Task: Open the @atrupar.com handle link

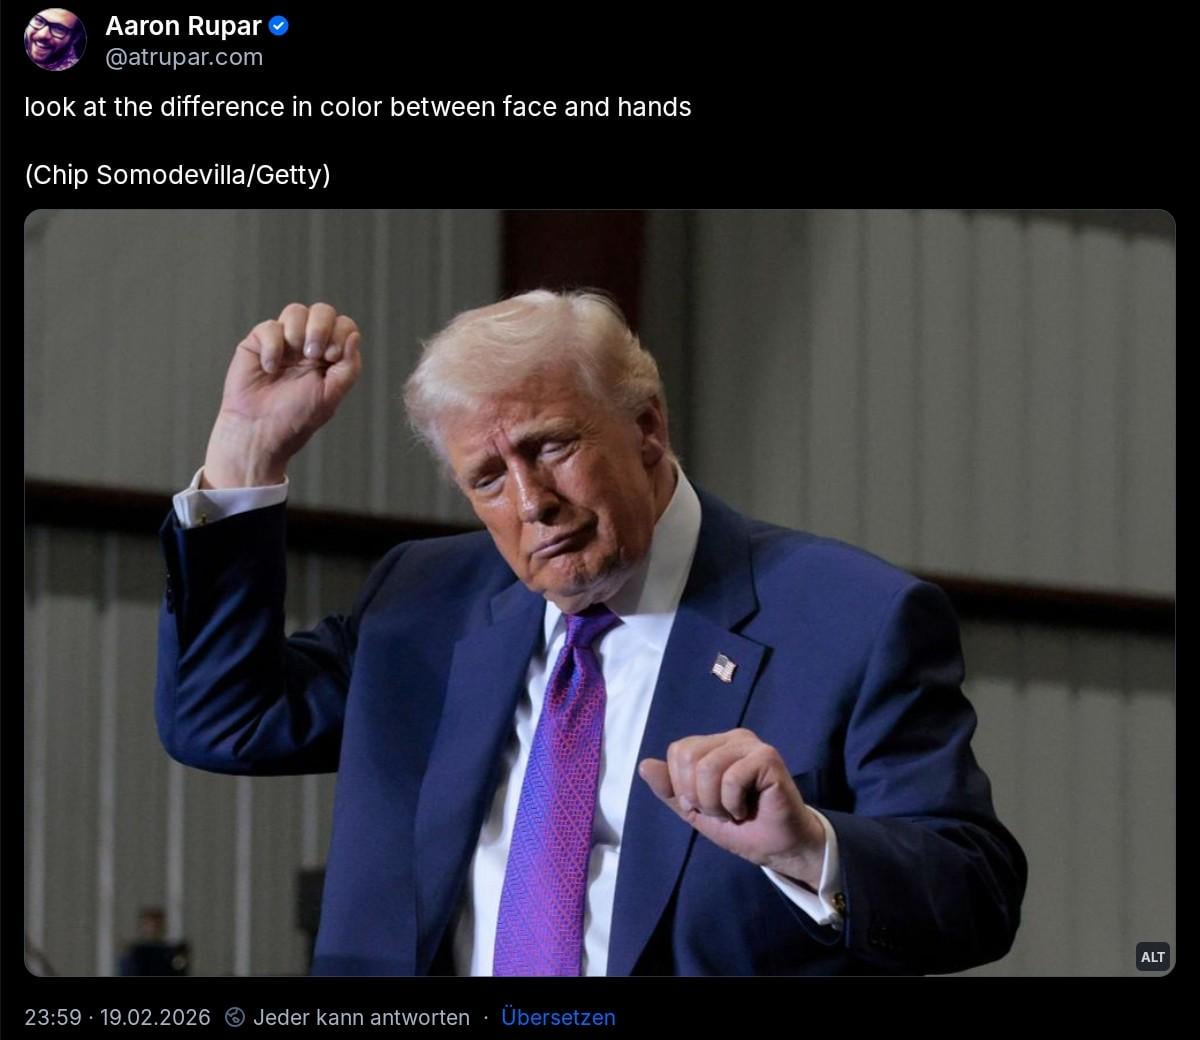Action: pos(184,58)
